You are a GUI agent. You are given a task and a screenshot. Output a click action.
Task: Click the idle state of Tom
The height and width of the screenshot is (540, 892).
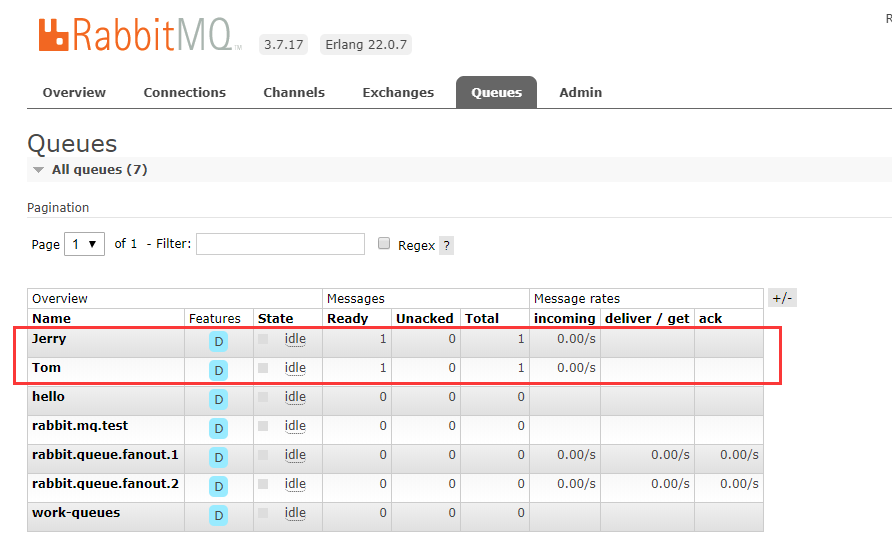coord(295,368)
